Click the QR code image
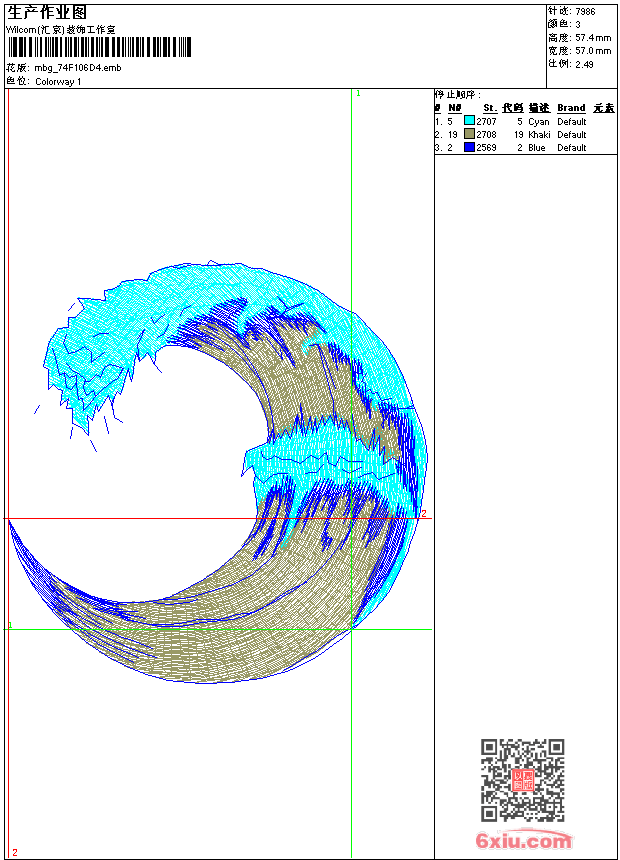The height and width of the screenshot is (860, 620). 522,780
